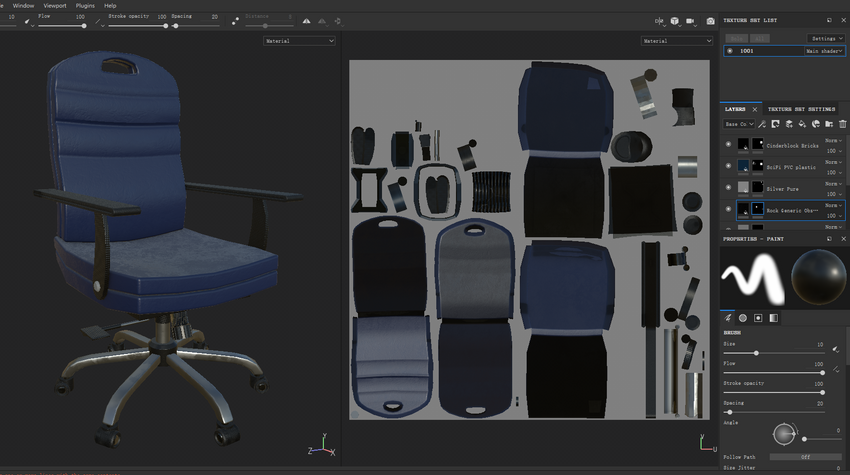The image size is (850, 475).
Task: Switch to Texture Set Settings tab
Action: 801,109
